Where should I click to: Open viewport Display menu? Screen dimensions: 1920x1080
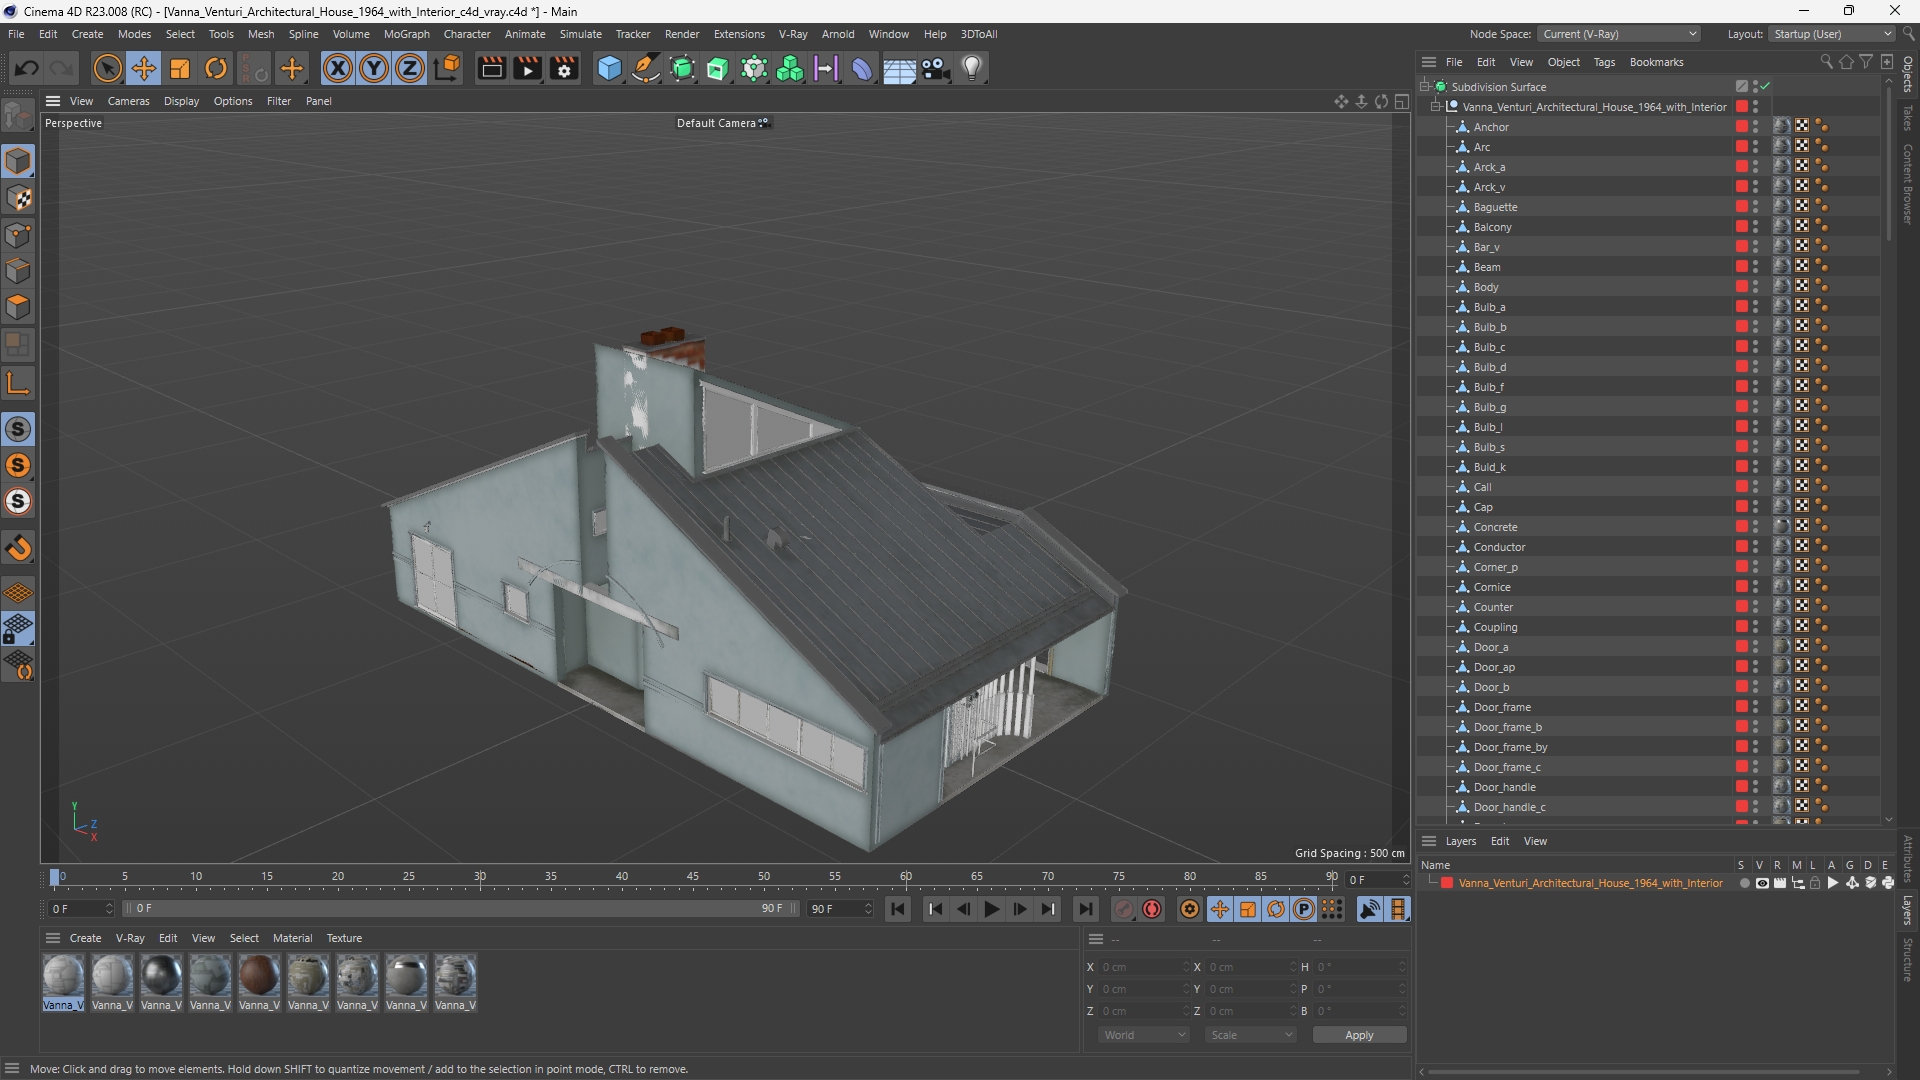[181, 101]
